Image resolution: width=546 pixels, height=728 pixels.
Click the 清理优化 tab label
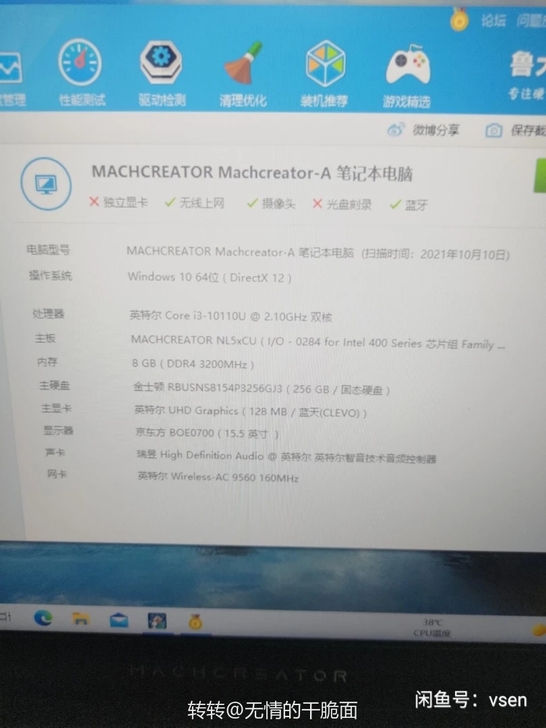243,100
